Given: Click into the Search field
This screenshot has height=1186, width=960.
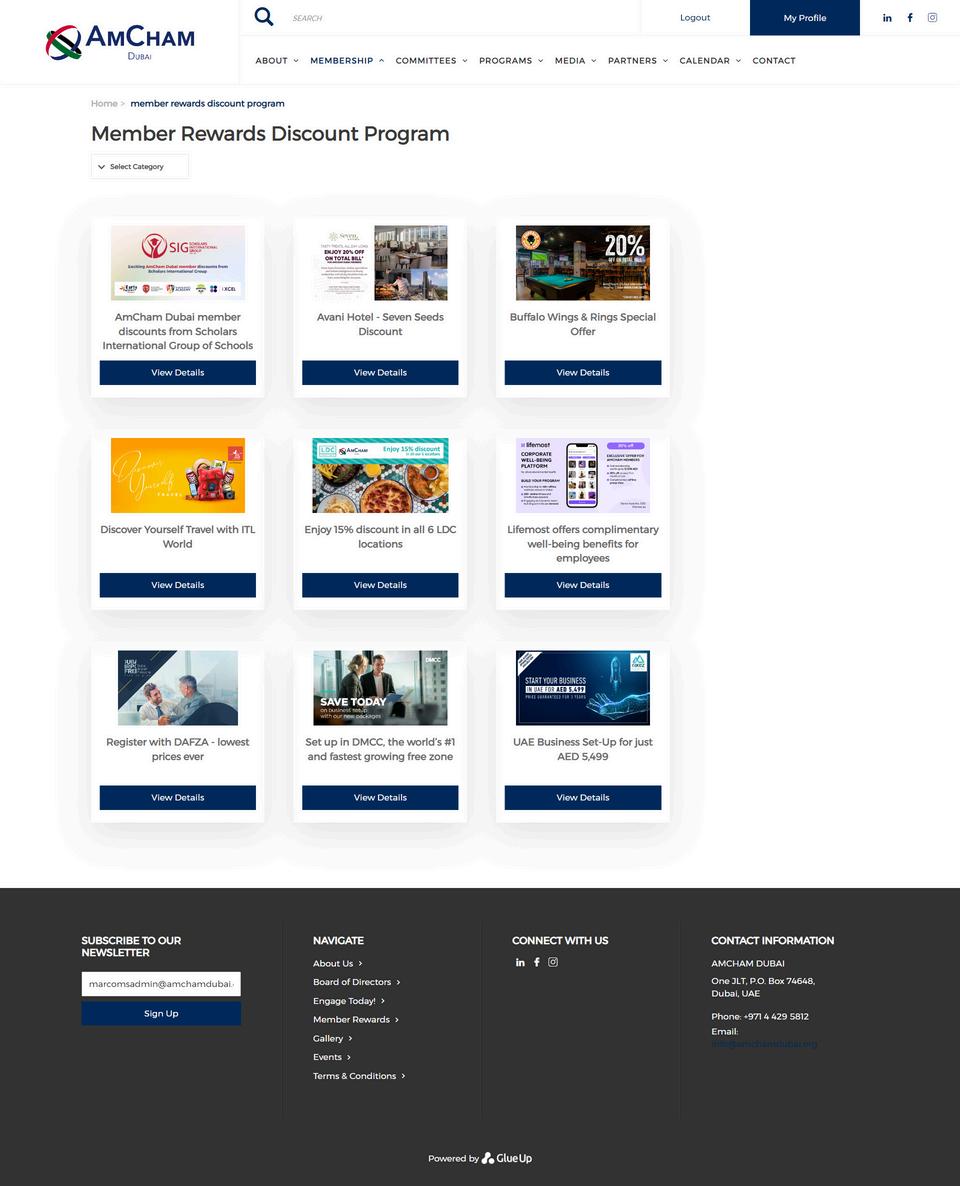Looking at the screenshot, I should tap(461, 17).
